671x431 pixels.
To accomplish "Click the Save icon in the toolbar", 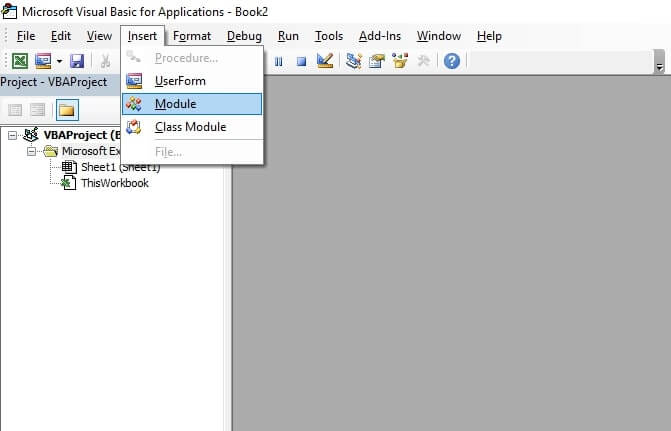I will tap(77, 61).
